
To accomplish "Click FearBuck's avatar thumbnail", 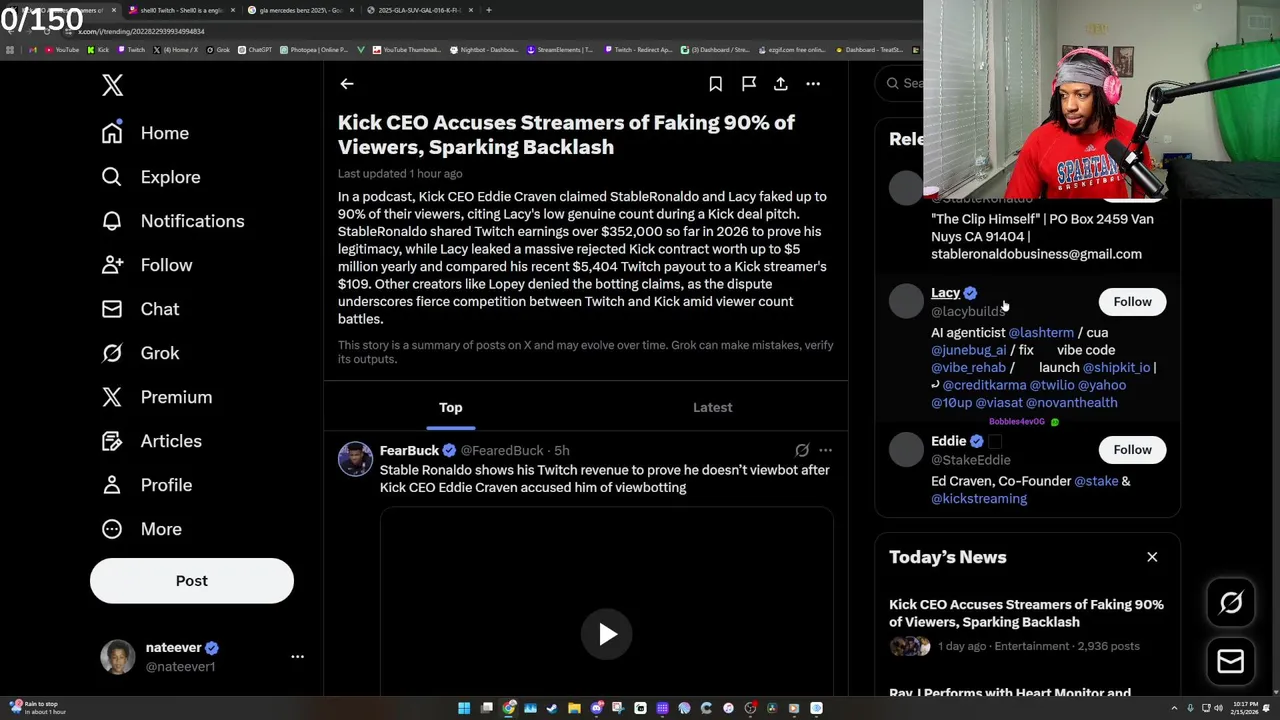I will pyautogui.click(x=355, y=460).
